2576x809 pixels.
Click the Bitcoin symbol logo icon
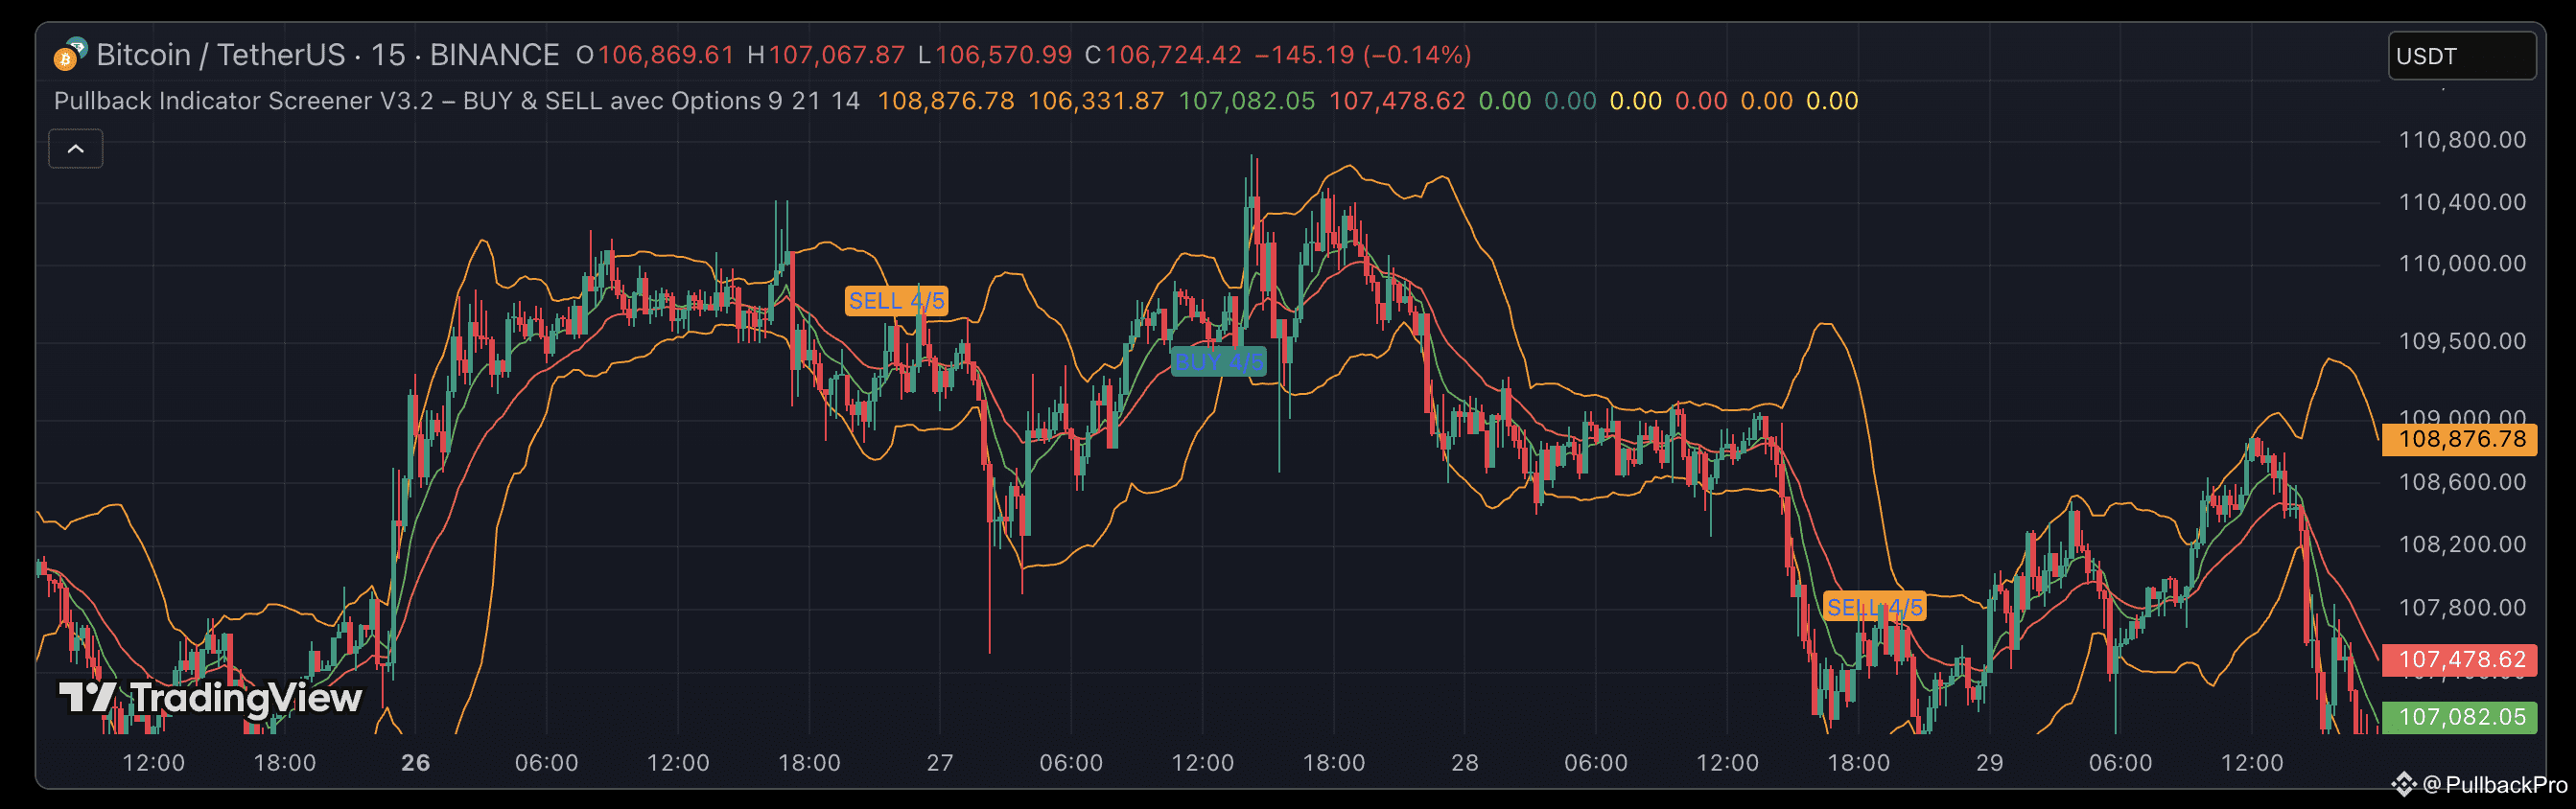(x=70, y=54)
